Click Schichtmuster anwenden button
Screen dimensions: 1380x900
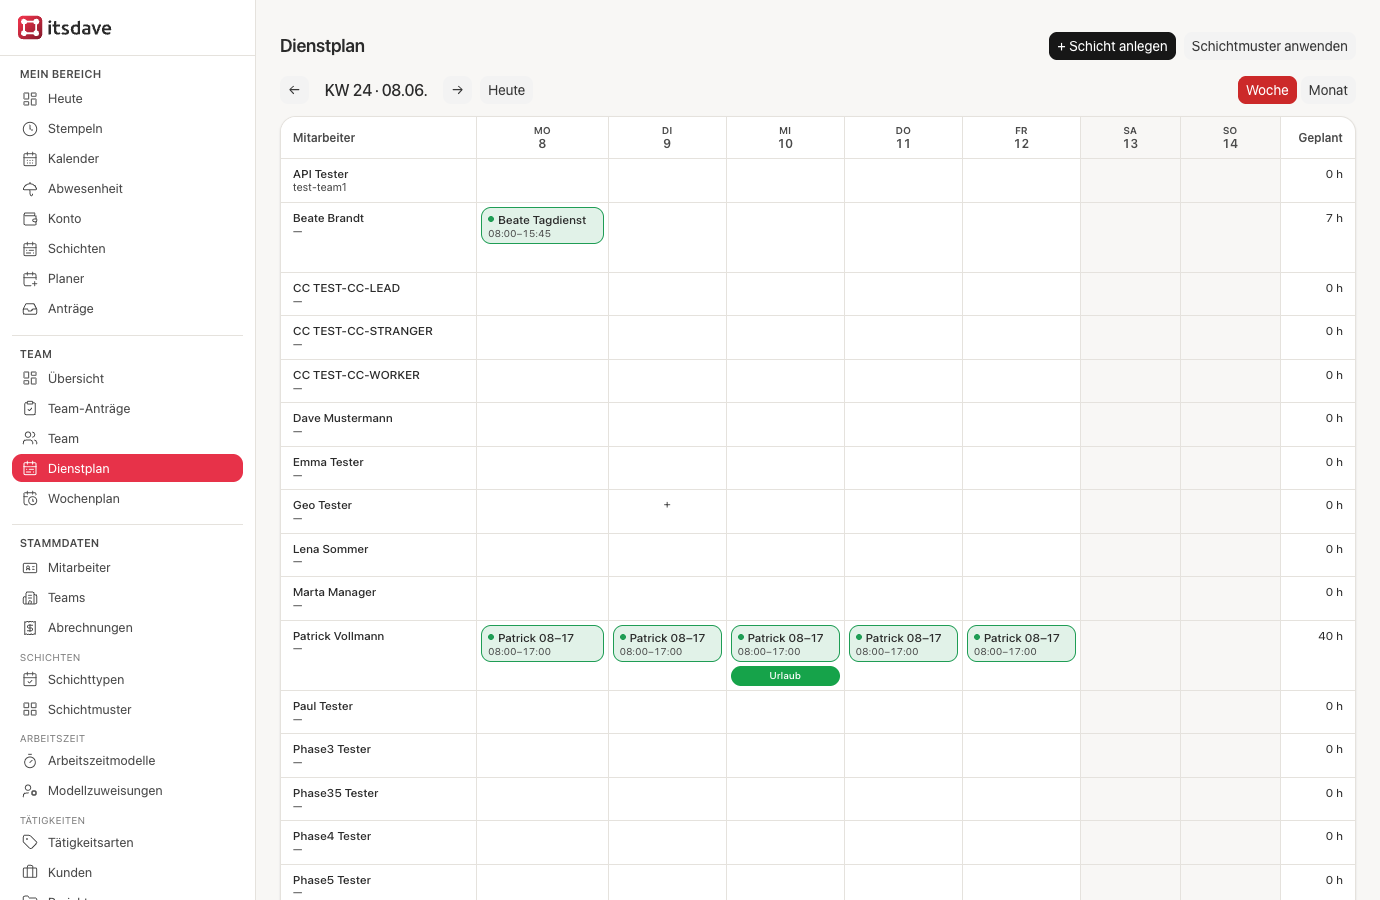coord(1269,46)
